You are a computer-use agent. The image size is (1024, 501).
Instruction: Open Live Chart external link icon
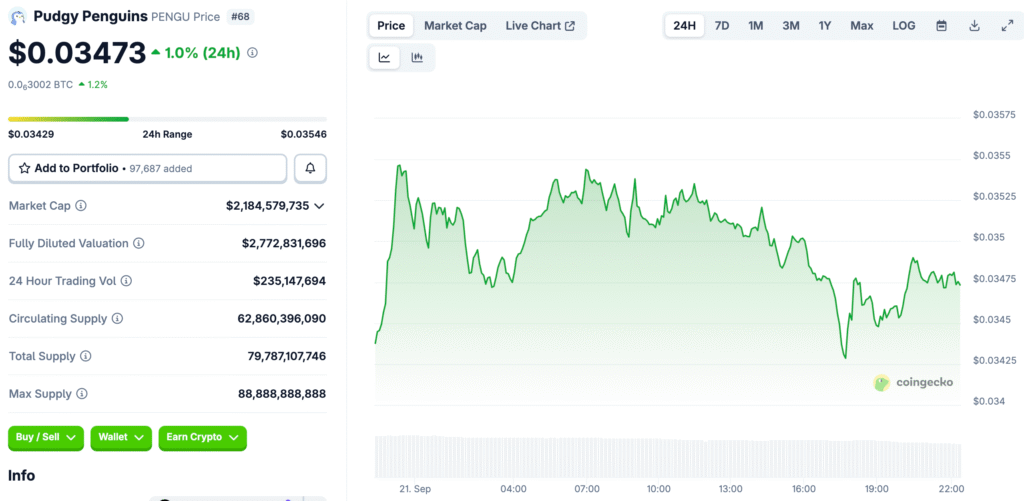tap(570, 26)
